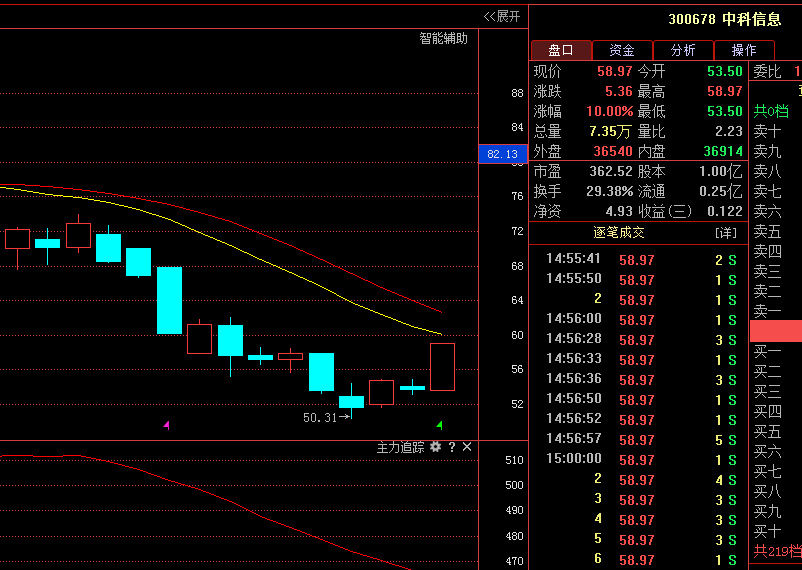Click the 14:55:50 trade row
Screen dimensions: 802x570
[641, 279]
